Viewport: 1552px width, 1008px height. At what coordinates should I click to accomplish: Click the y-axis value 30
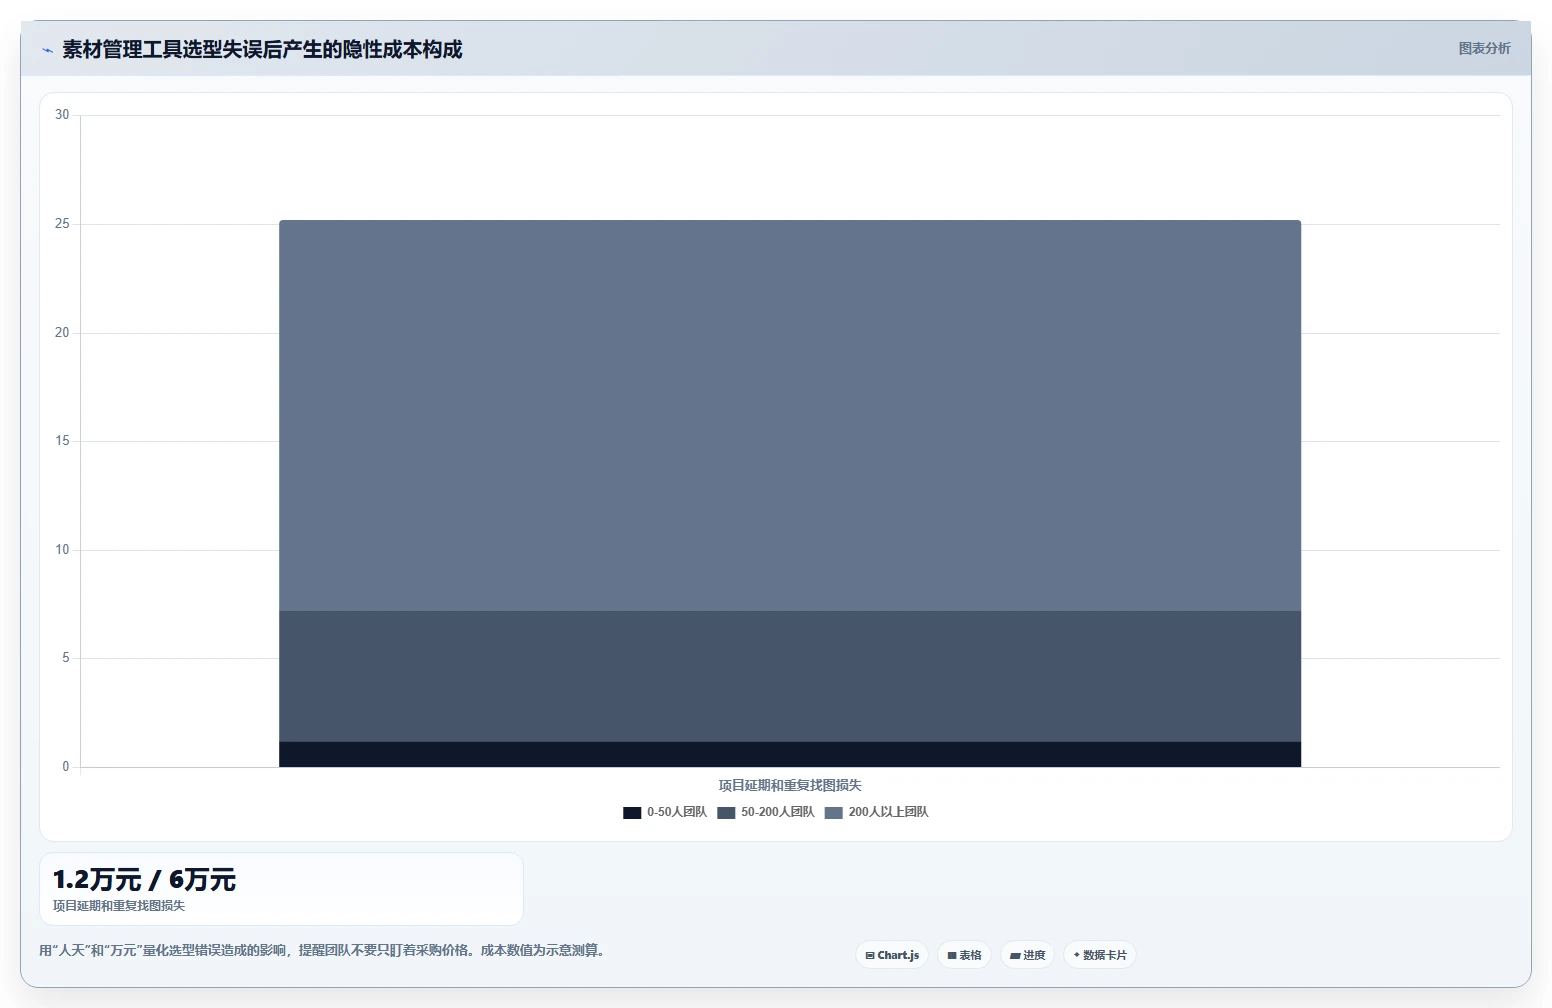(62, 115)
